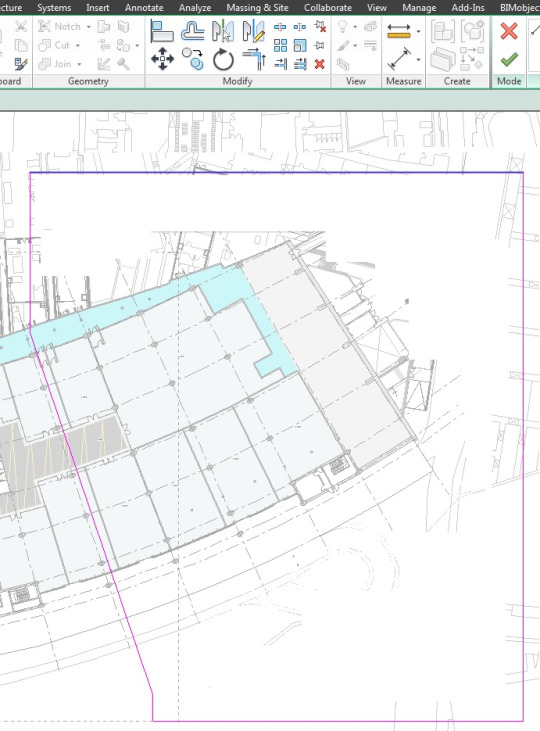Click the Align tool icon

[162, 31]
